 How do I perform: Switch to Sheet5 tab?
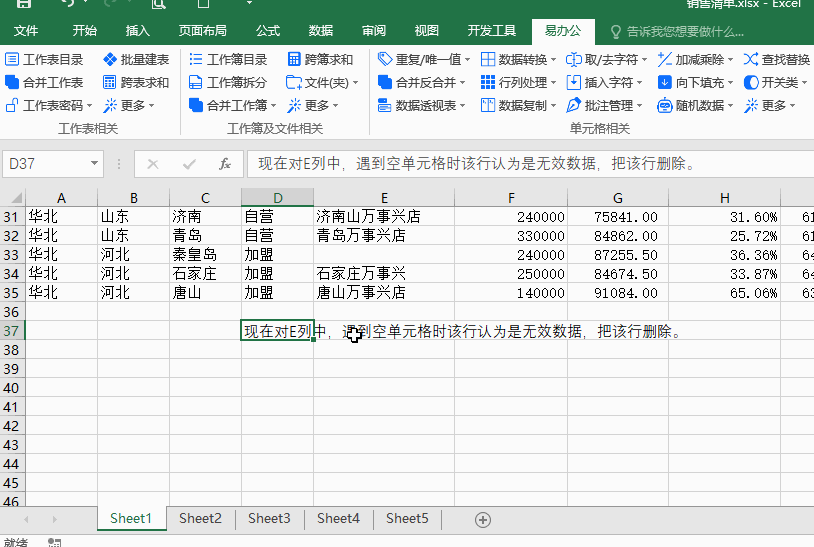click(x=408, y=518)
